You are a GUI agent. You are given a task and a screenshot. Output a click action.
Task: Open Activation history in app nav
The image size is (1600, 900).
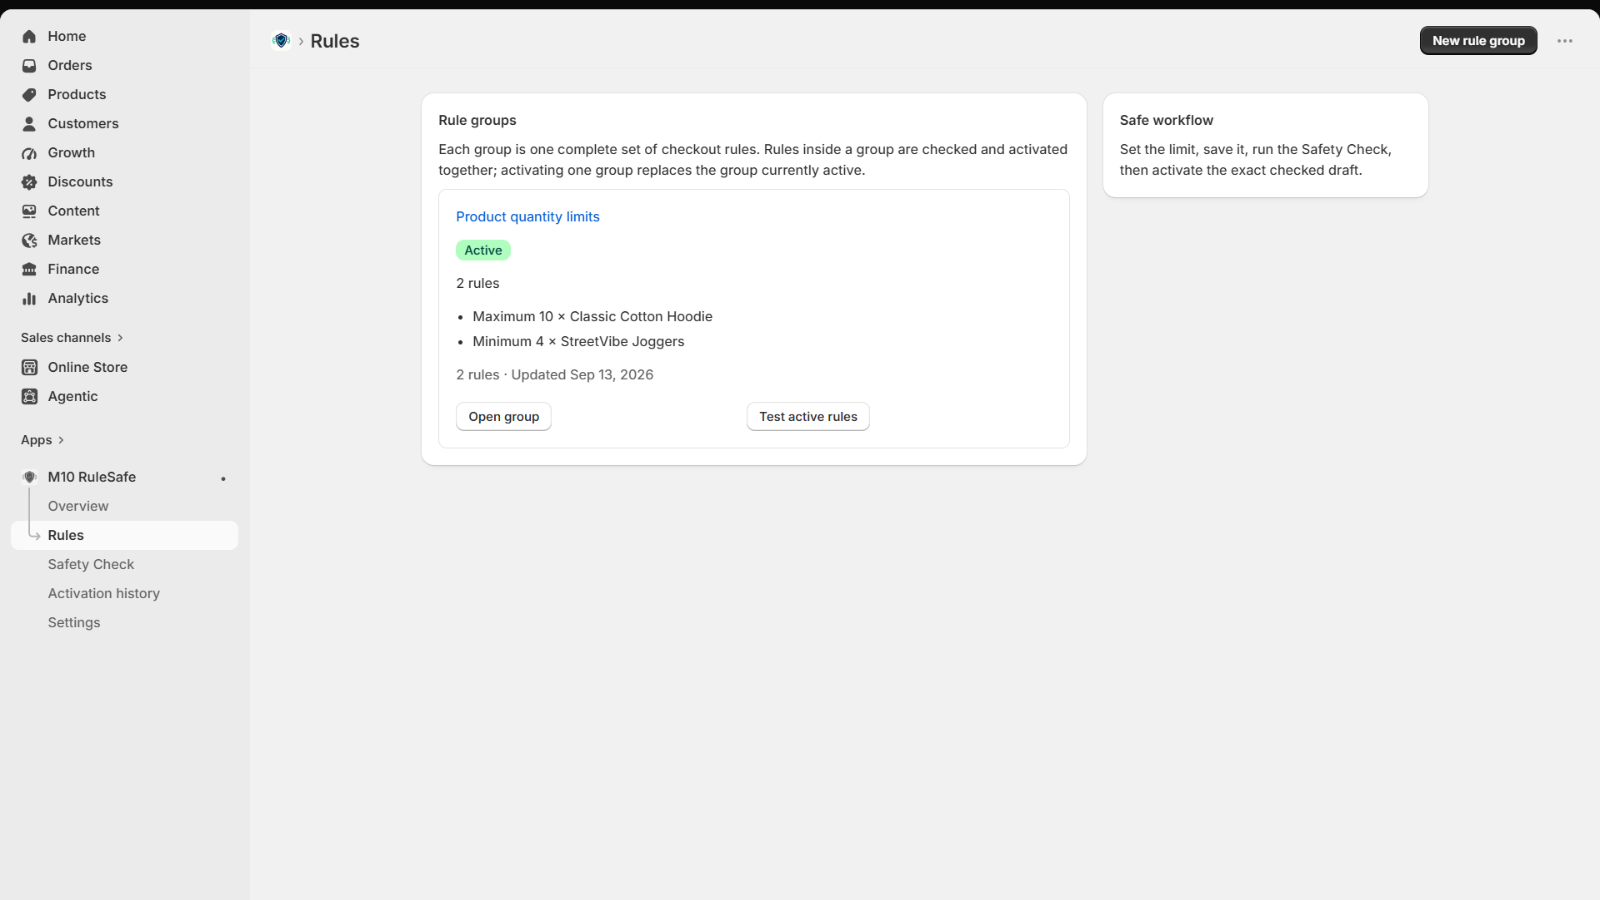[104, 593]
